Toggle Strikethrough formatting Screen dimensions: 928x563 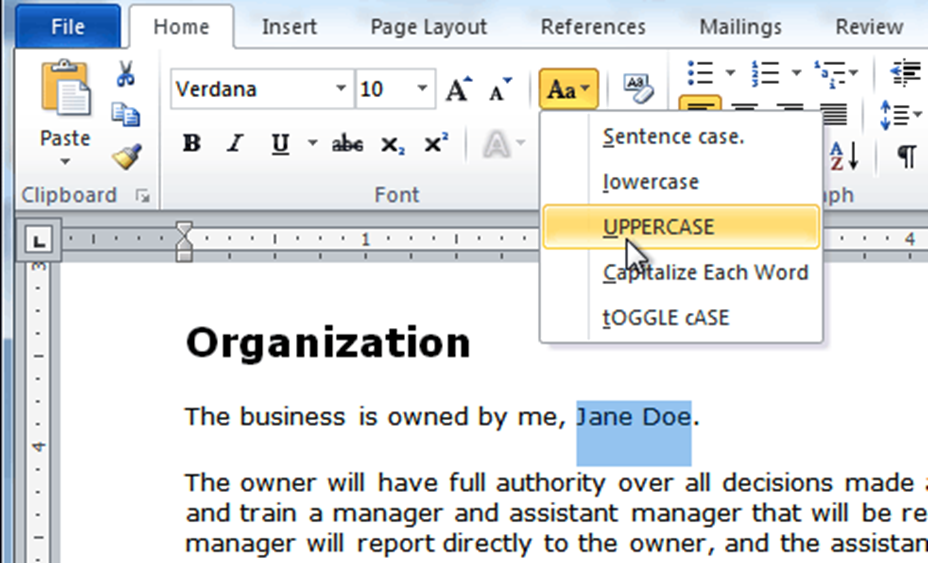coord(347,143)
